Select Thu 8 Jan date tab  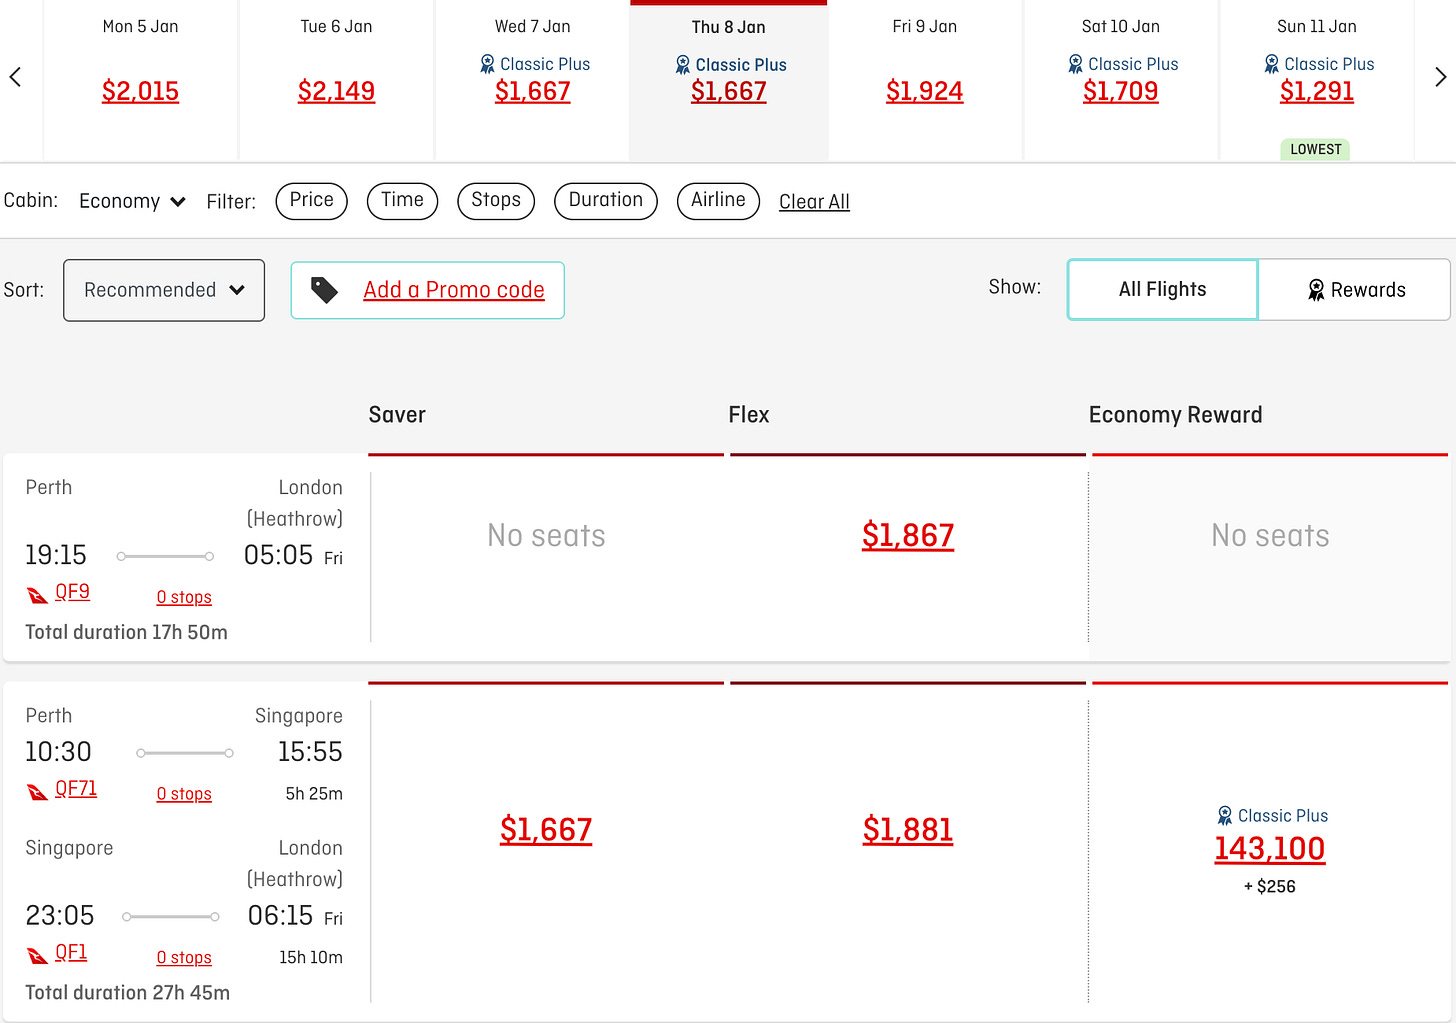coord(728,80)
